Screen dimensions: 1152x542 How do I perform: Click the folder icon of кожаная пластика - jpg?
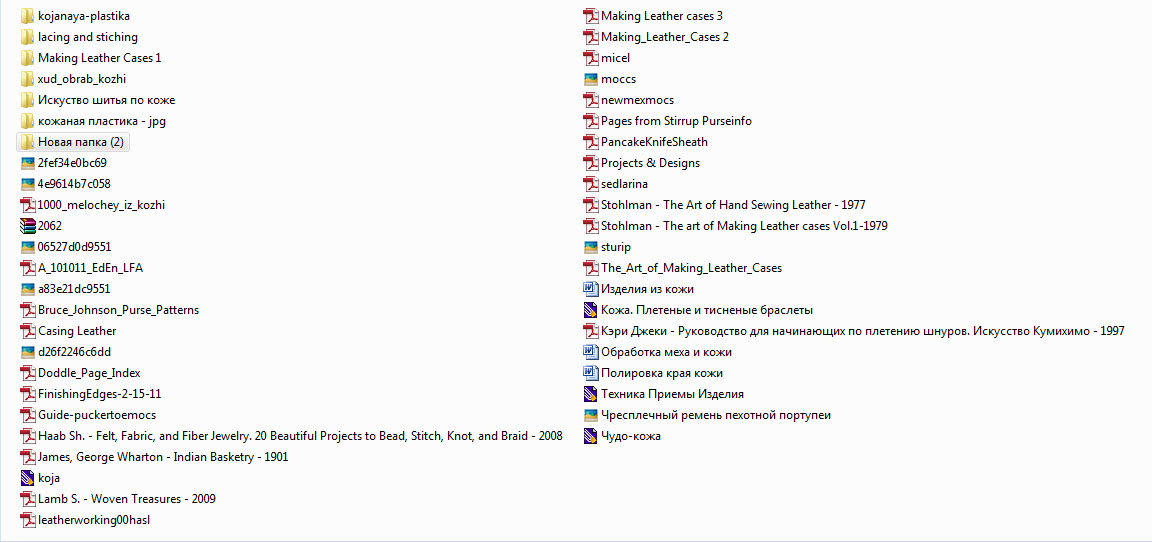point(27,120)
